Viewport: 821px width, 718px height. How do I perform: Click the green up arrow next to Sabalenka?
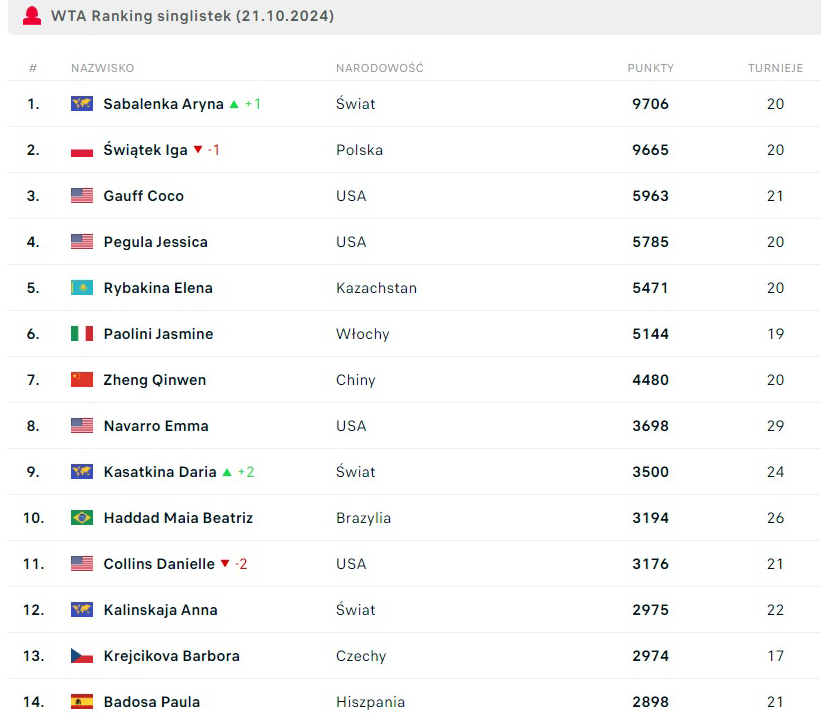tap(234, 104)
